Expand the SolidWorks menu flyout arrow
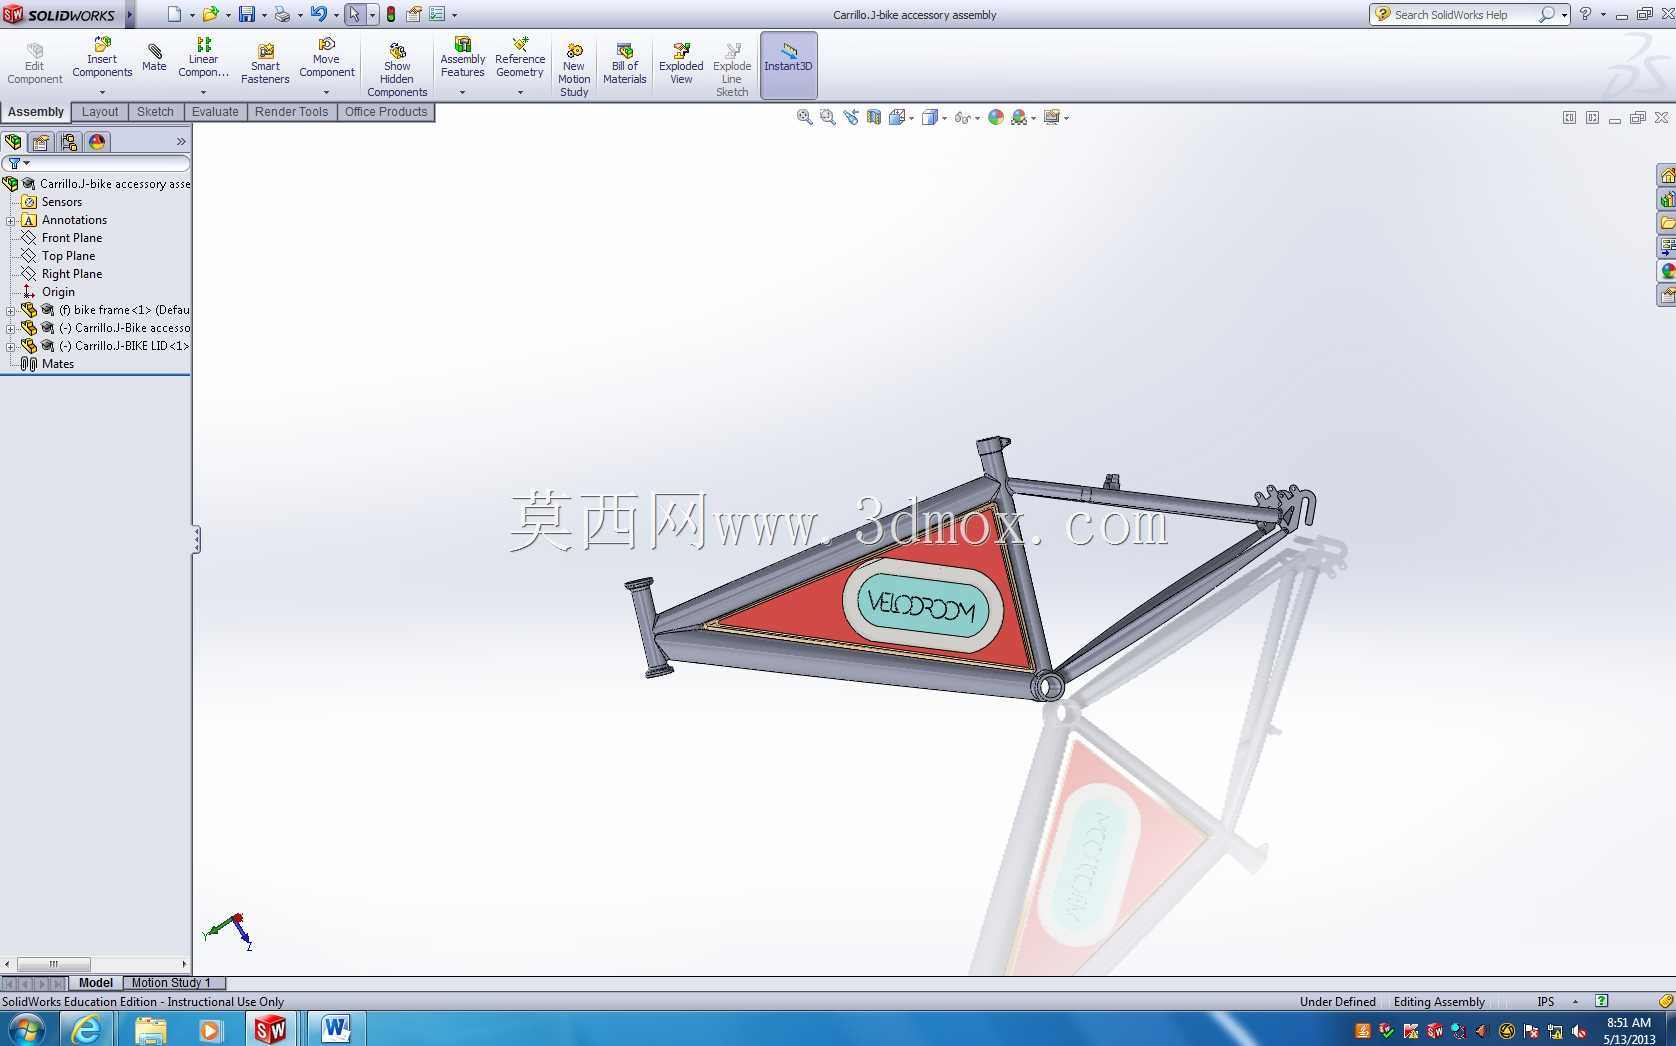Viewport: 1676px width, 1046px height. click(x=130, y=14)
